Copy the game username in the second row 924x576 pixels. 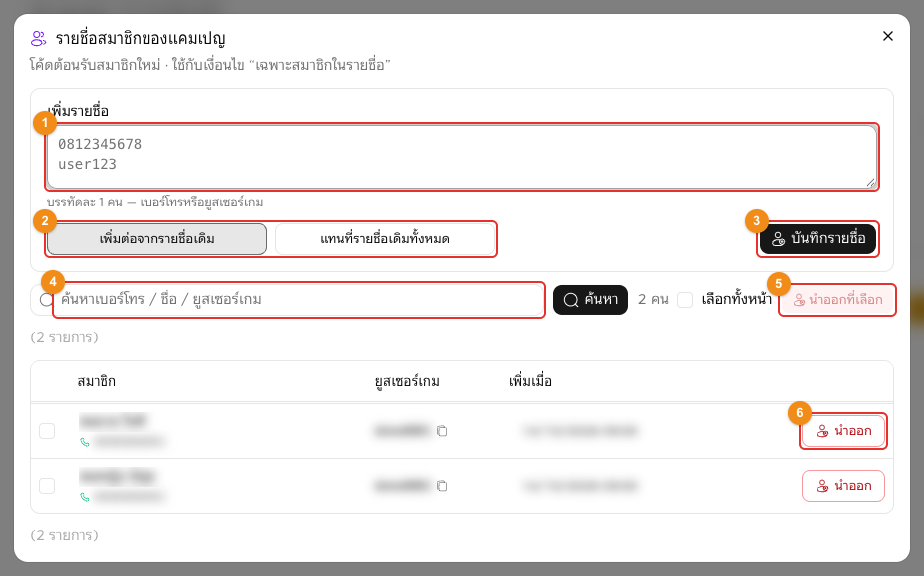(x=442, y=486)
